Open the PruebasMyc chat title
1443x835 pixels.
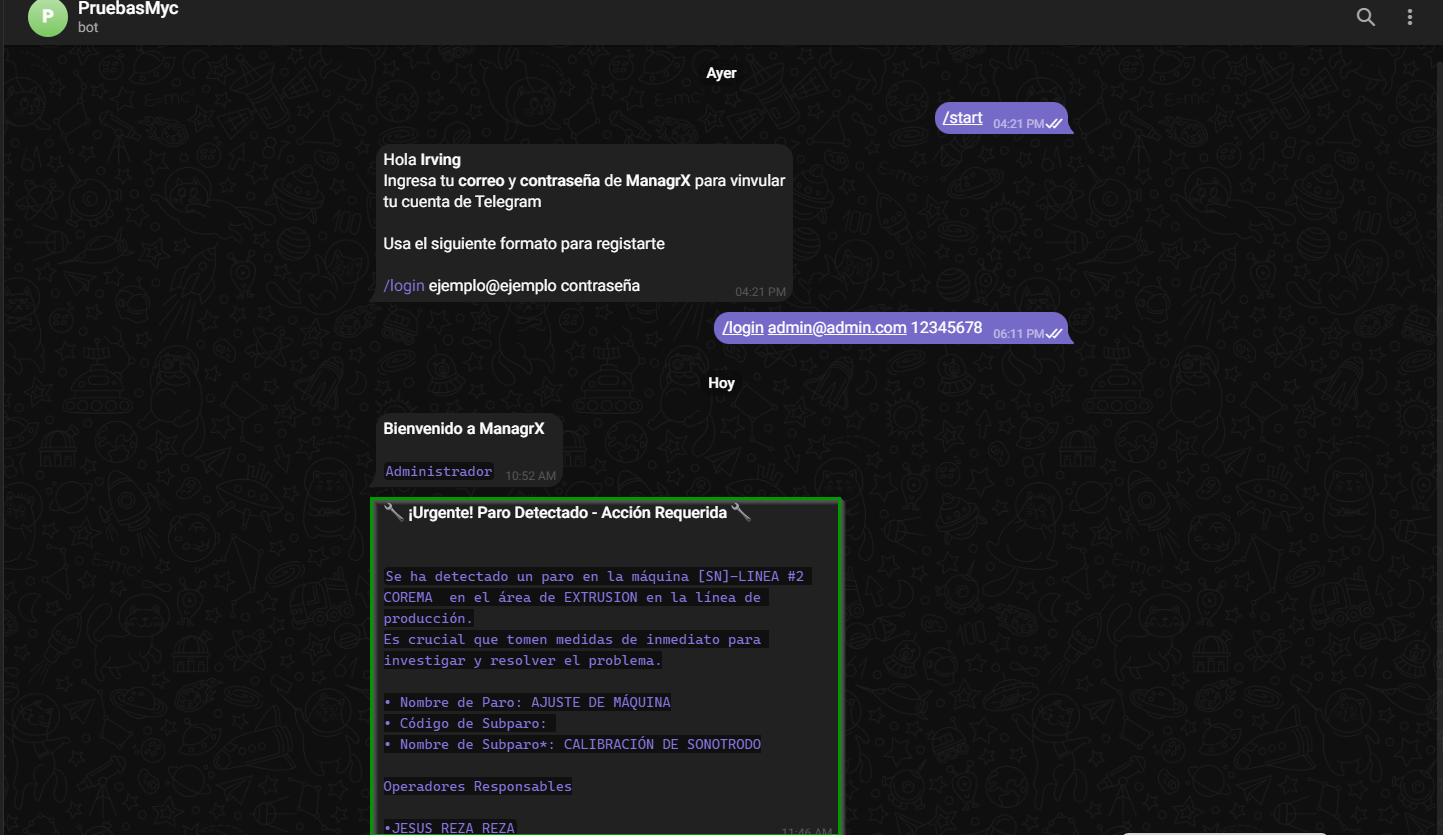pyautogui.click(x=128, y=9)
